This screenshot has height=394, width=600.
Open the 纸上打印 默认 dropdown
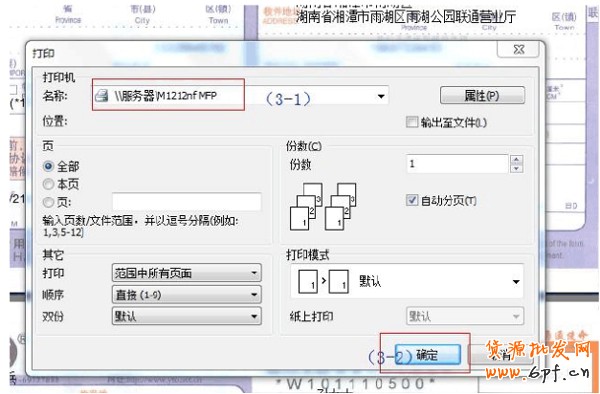465,316
